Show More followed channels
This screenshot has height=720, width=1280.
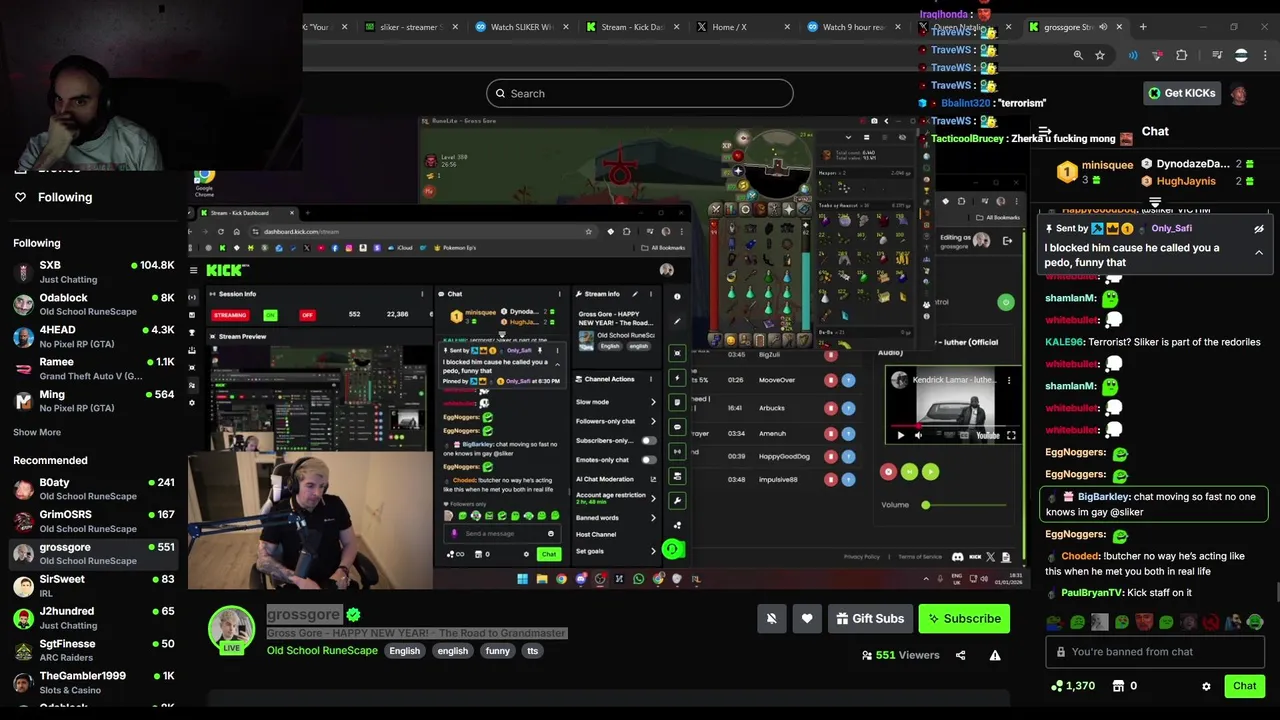(x=37, y=432)
